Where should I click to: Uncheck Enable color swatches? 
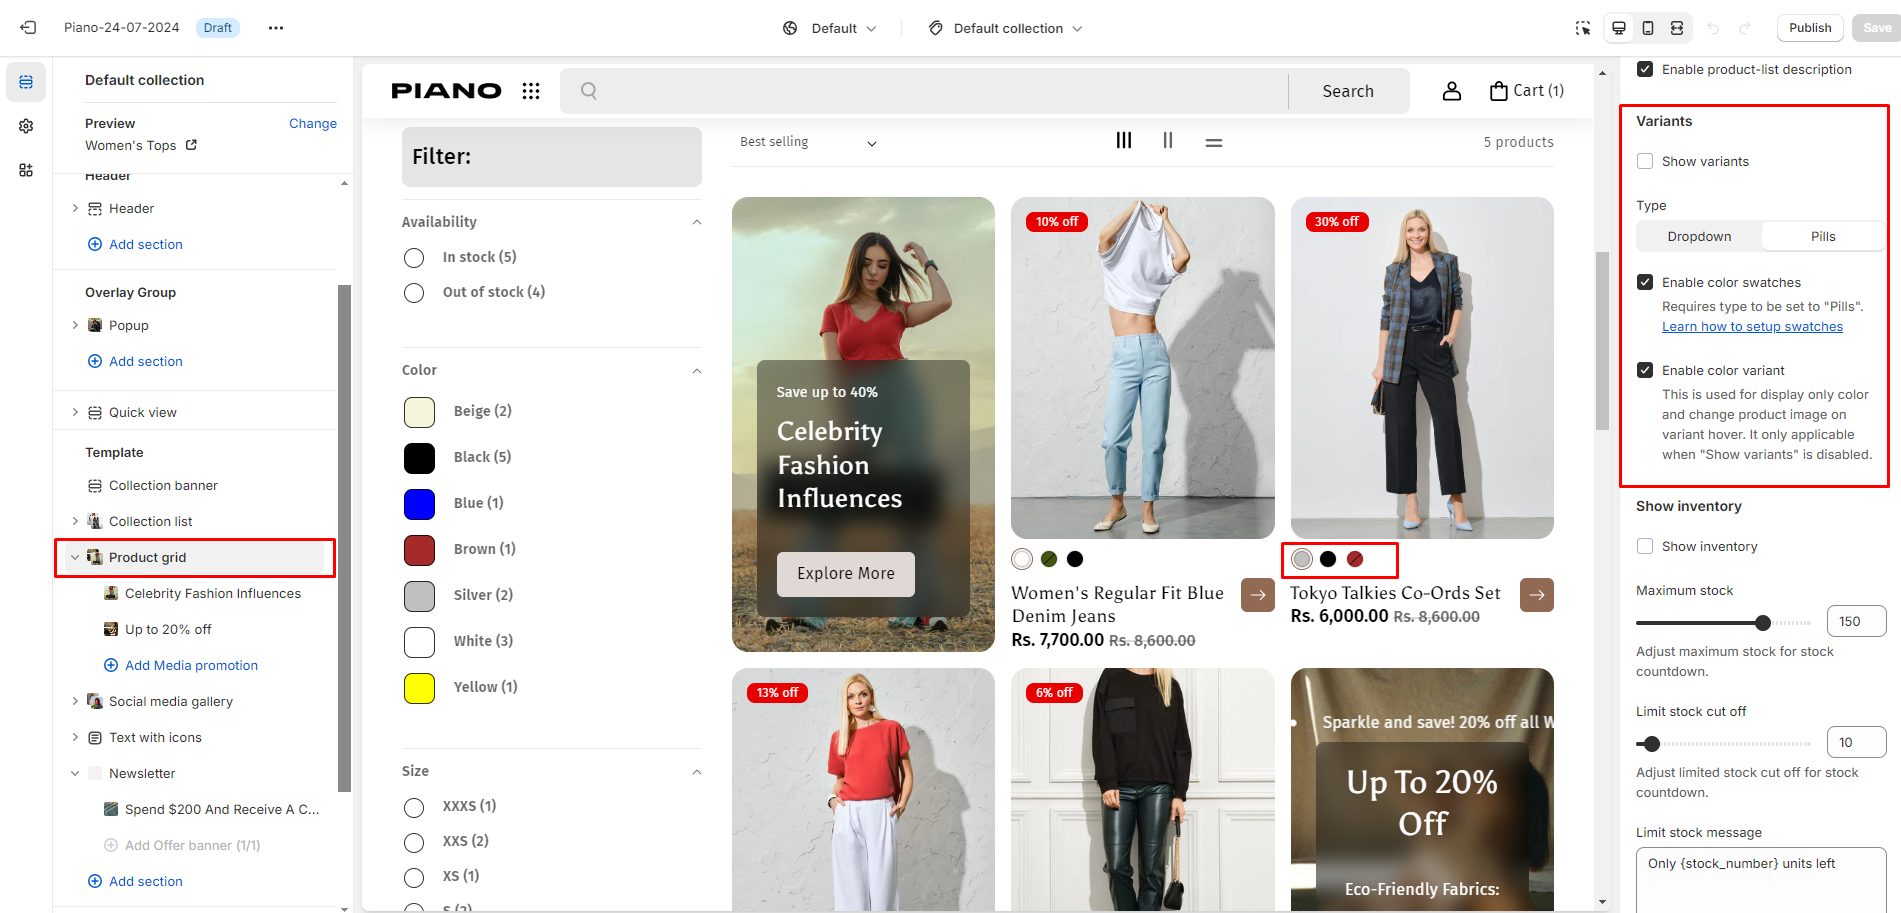click(1645, 282)
